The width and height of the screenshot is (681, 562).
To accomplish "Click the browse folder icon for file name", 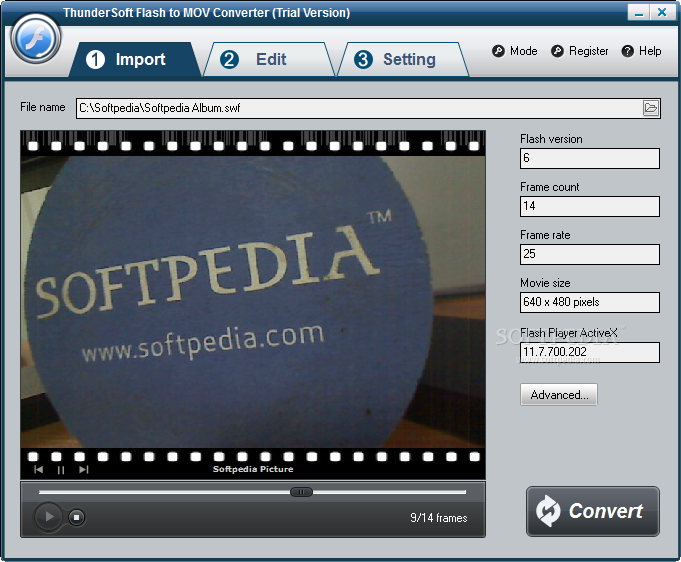I will [x=651, y=108].
